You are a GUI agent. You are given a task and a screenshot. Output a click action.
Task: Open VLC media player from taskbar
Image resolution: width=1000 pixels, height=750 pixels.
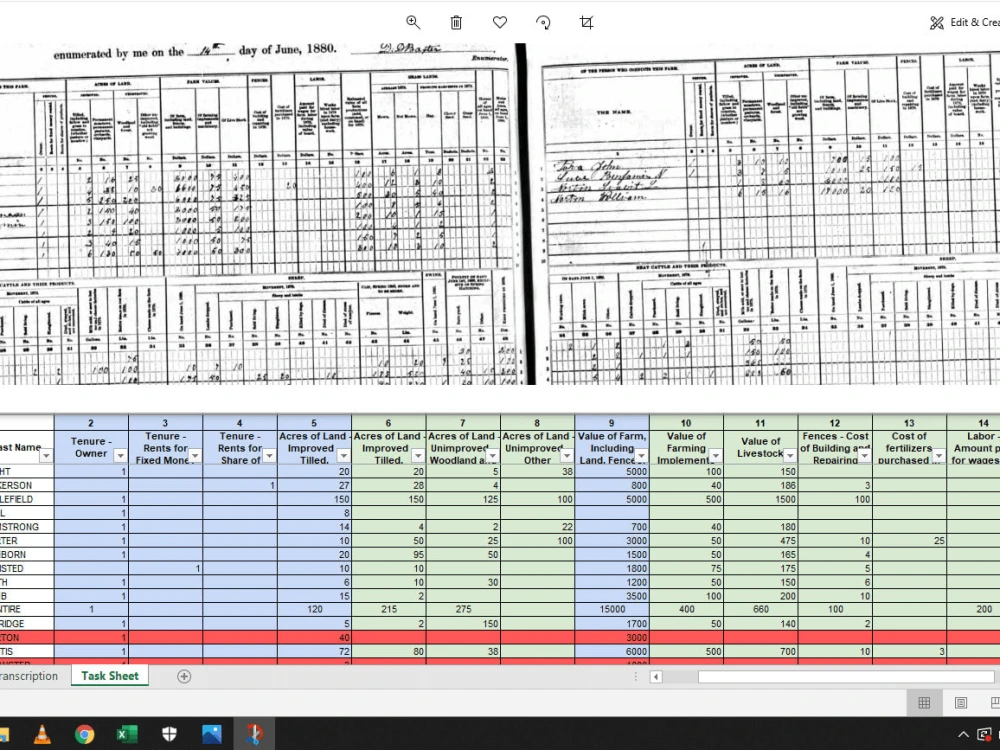(42, 734)
